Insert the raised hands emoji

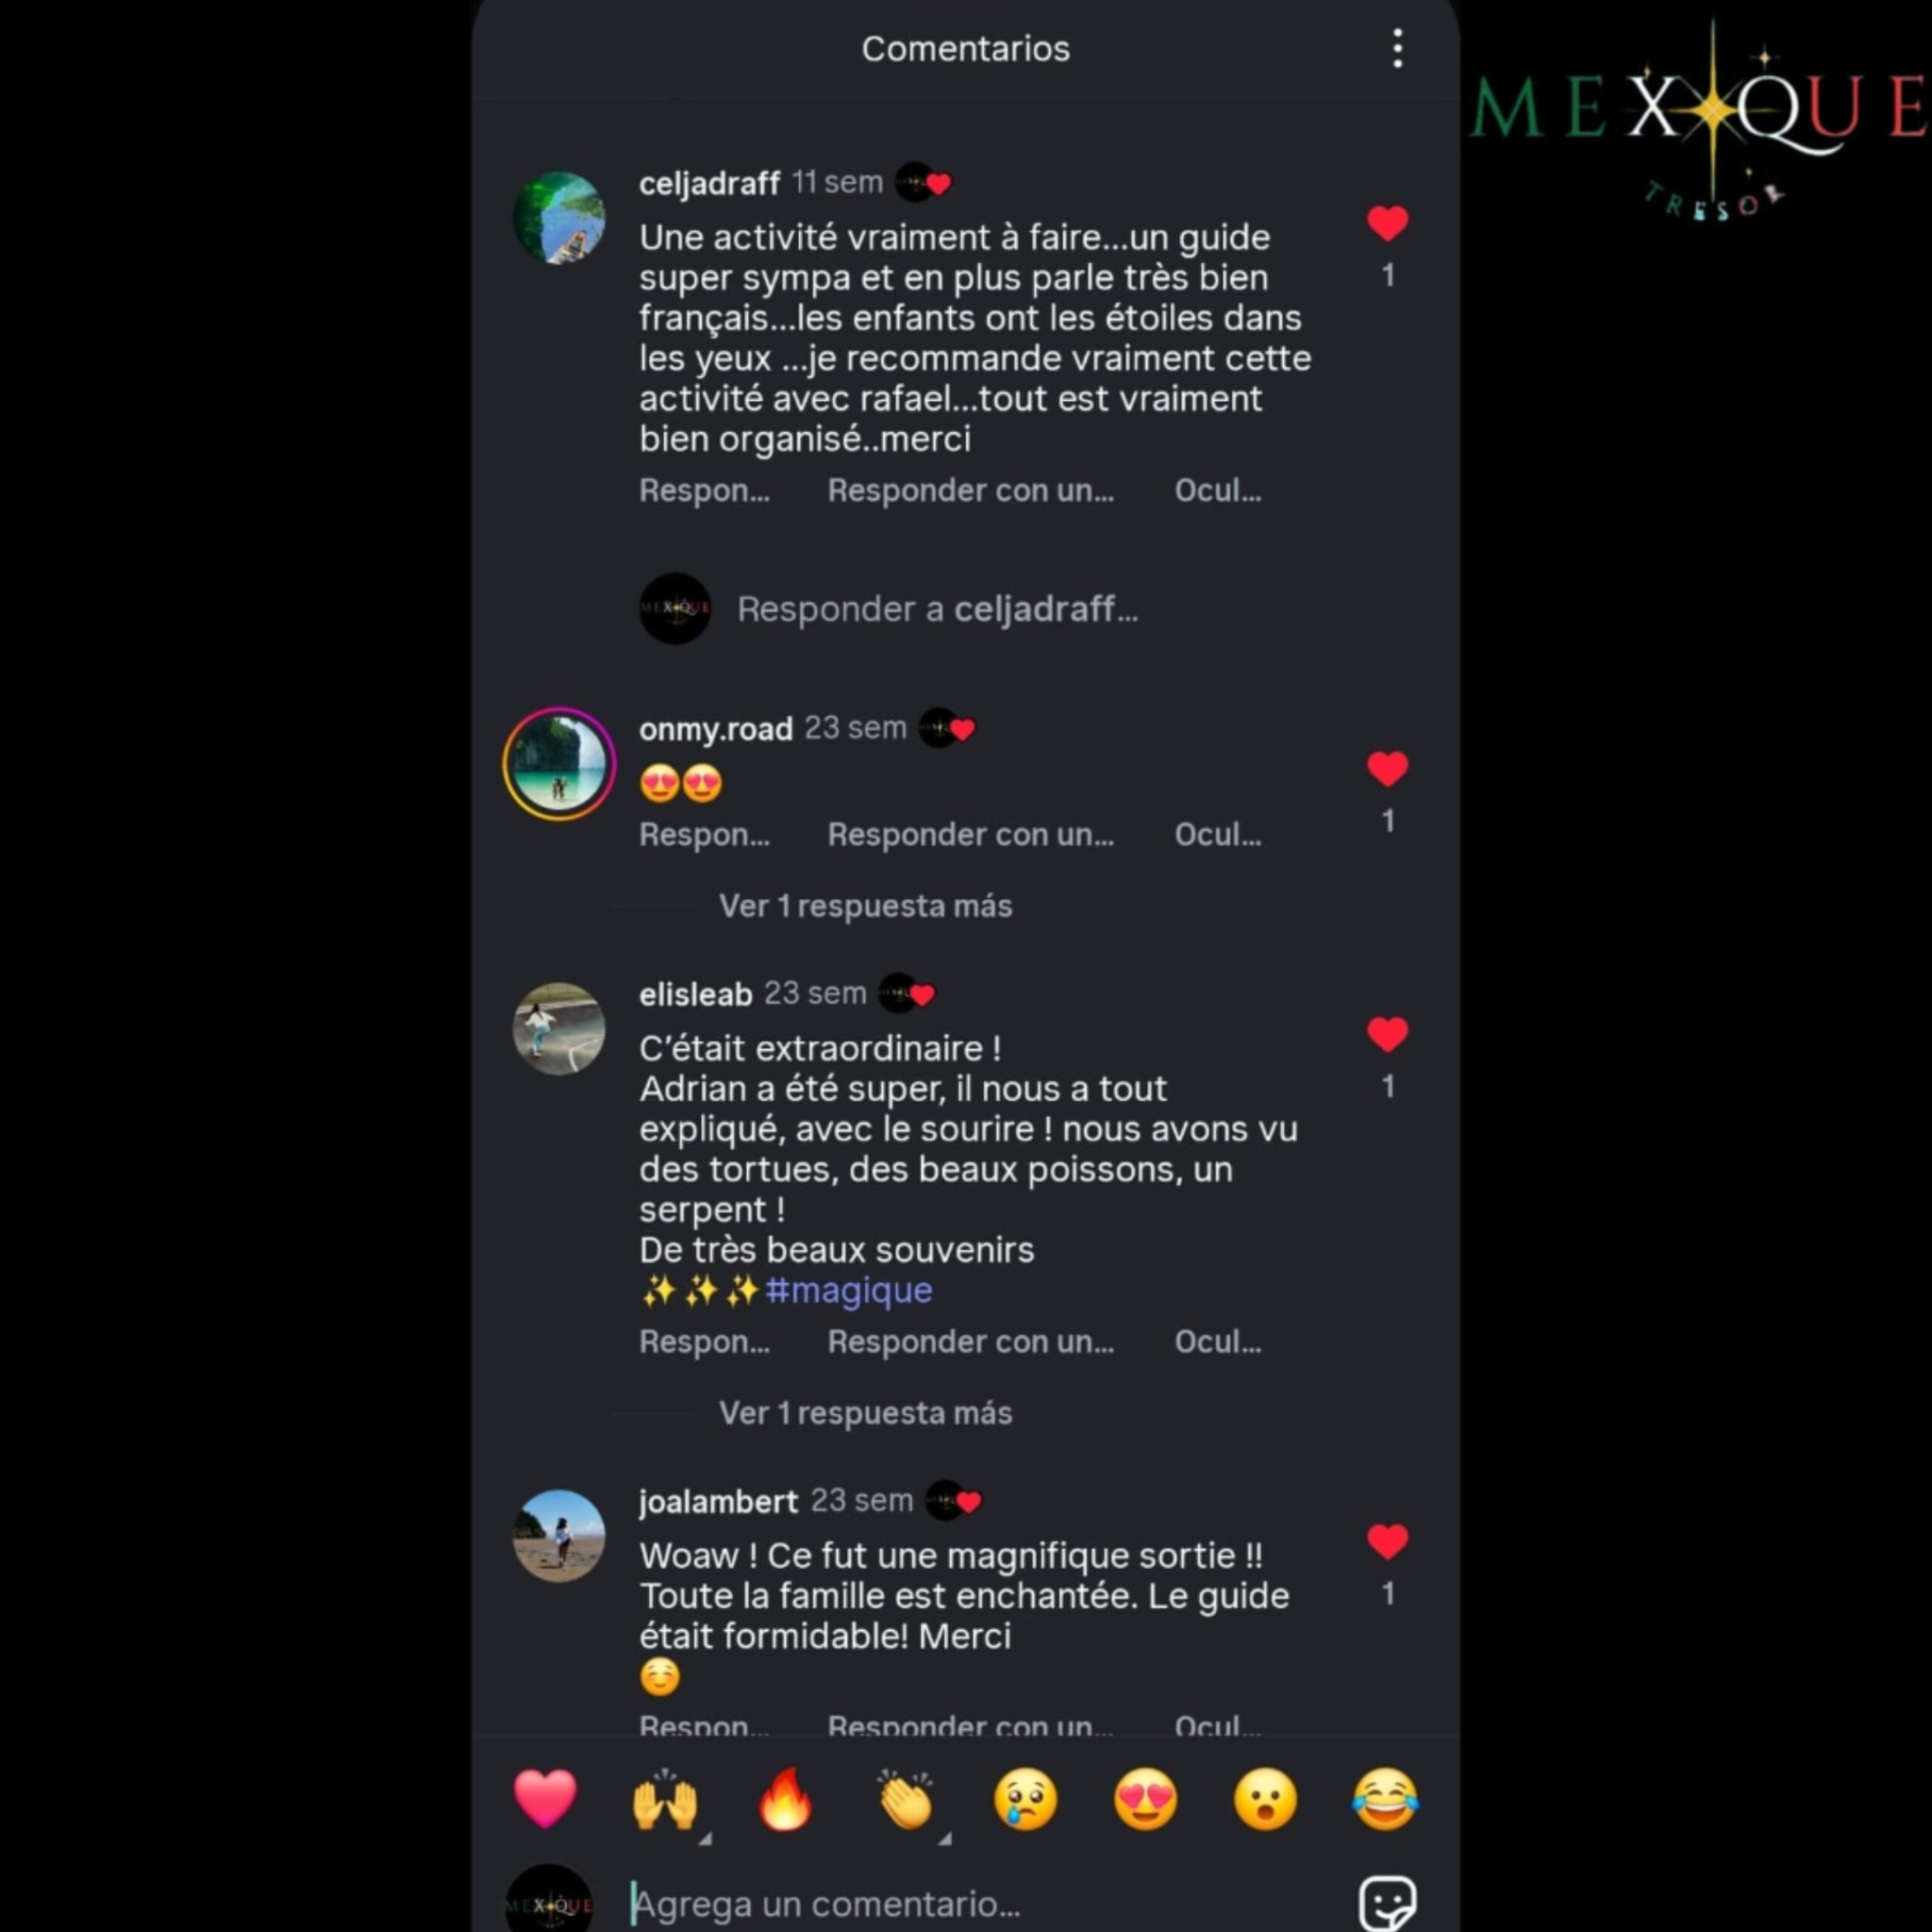point(665,1799)
